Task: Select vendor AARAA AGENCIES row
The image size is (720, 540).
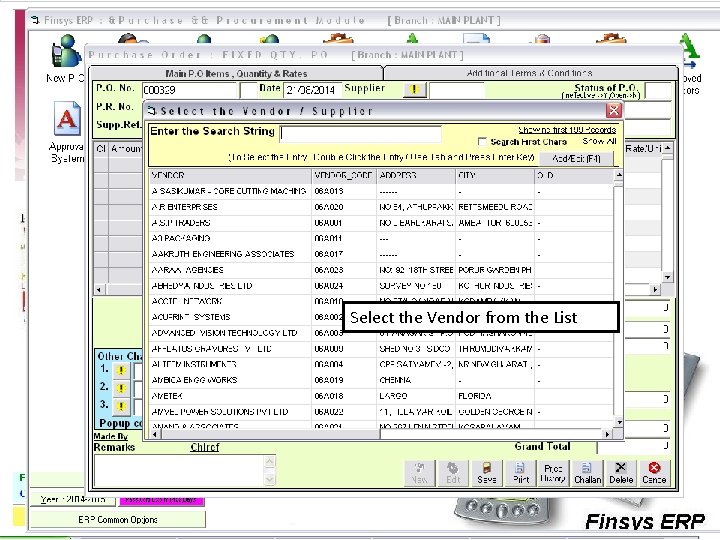Action: pyautogui.click(x=381, y=270)
